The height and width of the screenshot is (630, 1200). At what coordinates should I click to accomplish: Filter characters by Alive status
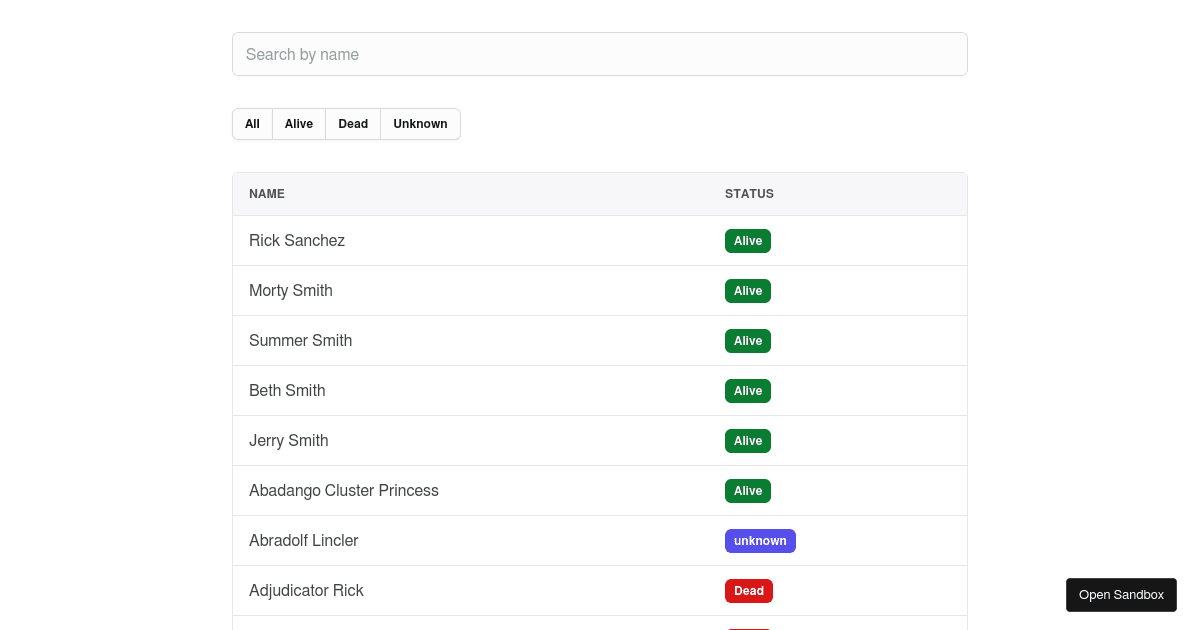(299, 124)
